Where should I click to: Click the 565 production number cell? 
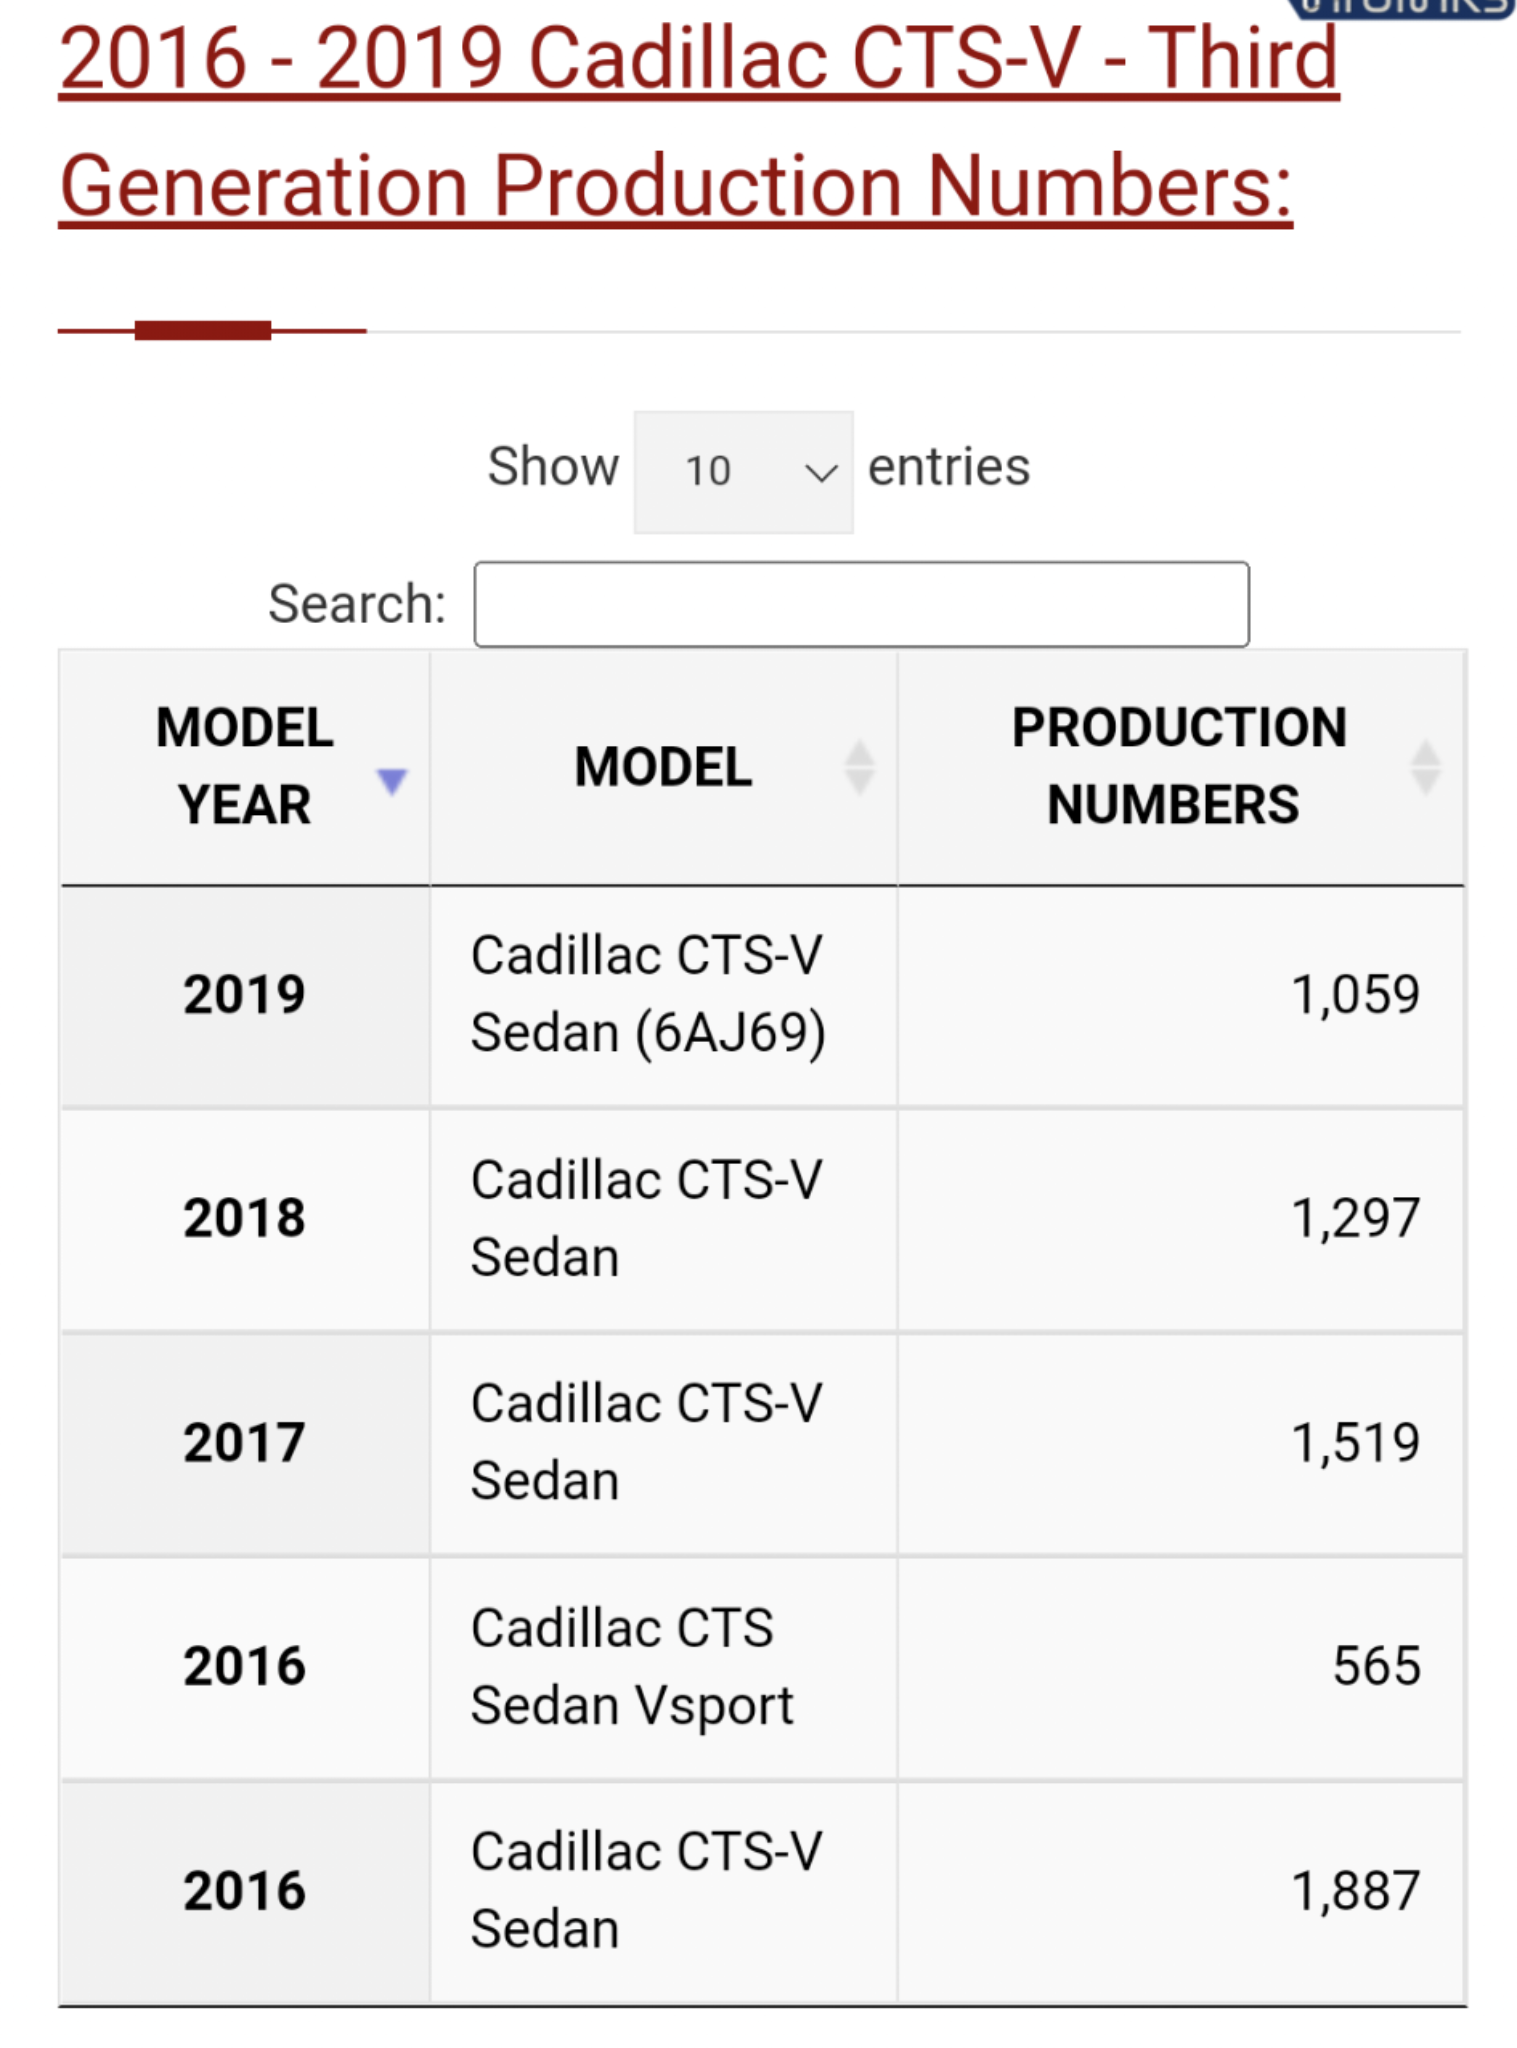click(x=1181, y=1667)
